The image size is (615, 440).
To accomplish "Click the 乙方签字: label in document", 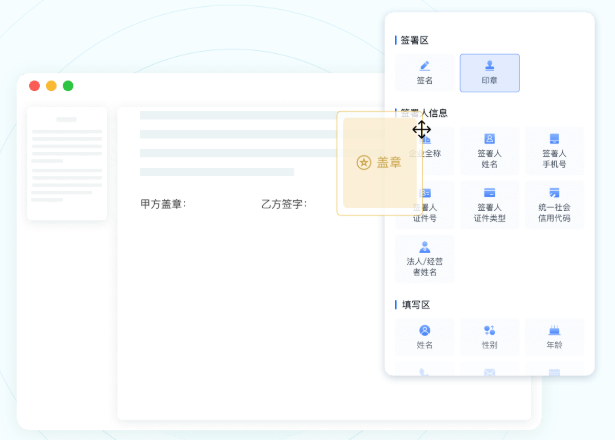I will tap(284, 204).
